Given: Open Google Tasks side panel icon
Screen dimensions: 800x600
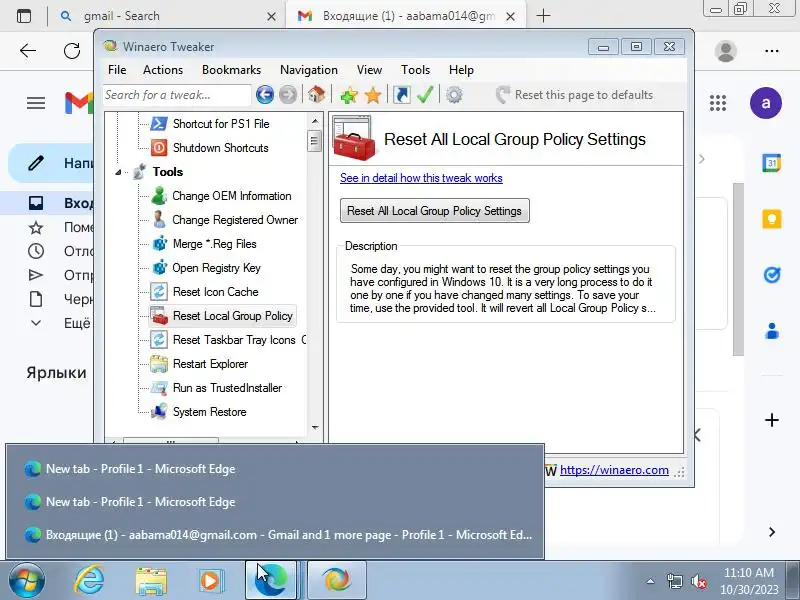Looking at the screenshot, I should (x=772, y=275).
